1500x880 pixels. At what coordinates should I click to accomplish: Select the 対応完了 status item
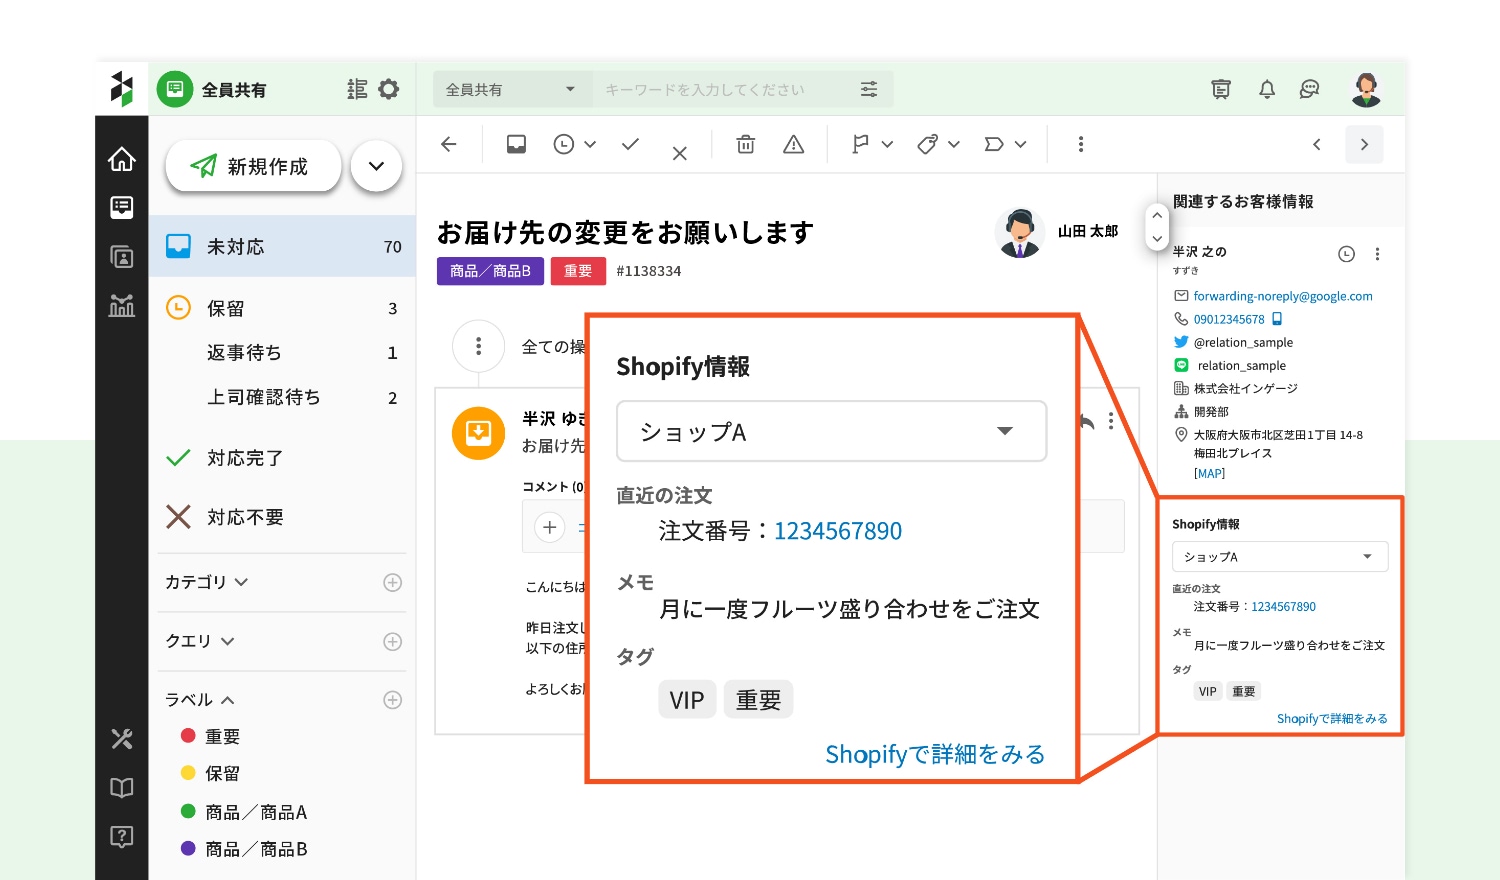[246, 457]
